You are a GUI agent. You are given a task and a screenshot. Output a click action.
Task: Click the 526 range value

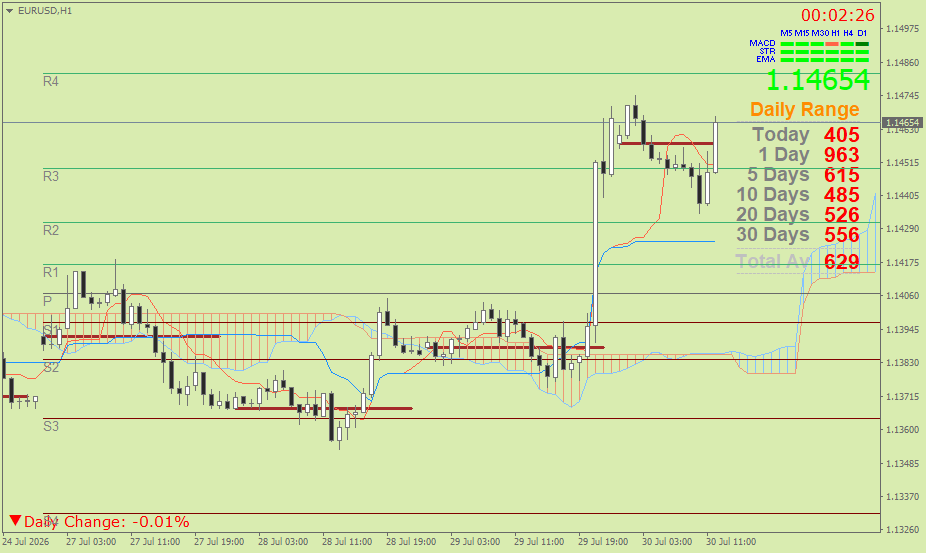point(842,215)
